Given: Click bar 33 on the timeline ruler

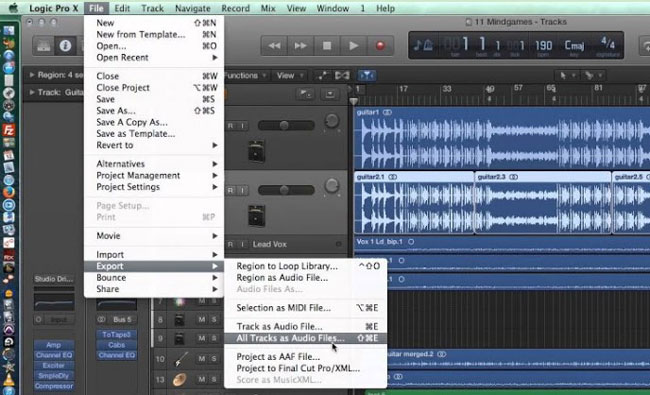Looking at the screenshot, I should 447,89.
